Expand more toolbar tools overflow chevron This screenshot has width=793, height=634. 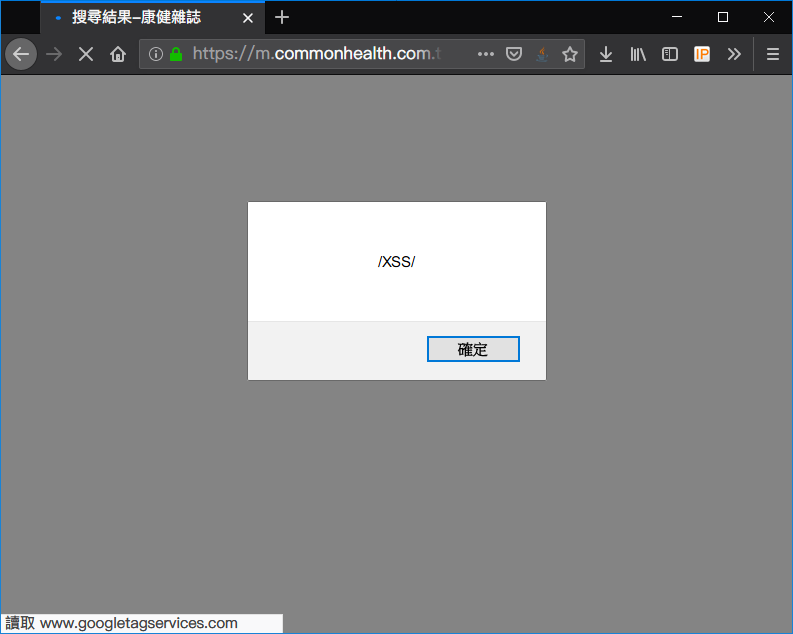pyautogui.click(x=734, y=54)
